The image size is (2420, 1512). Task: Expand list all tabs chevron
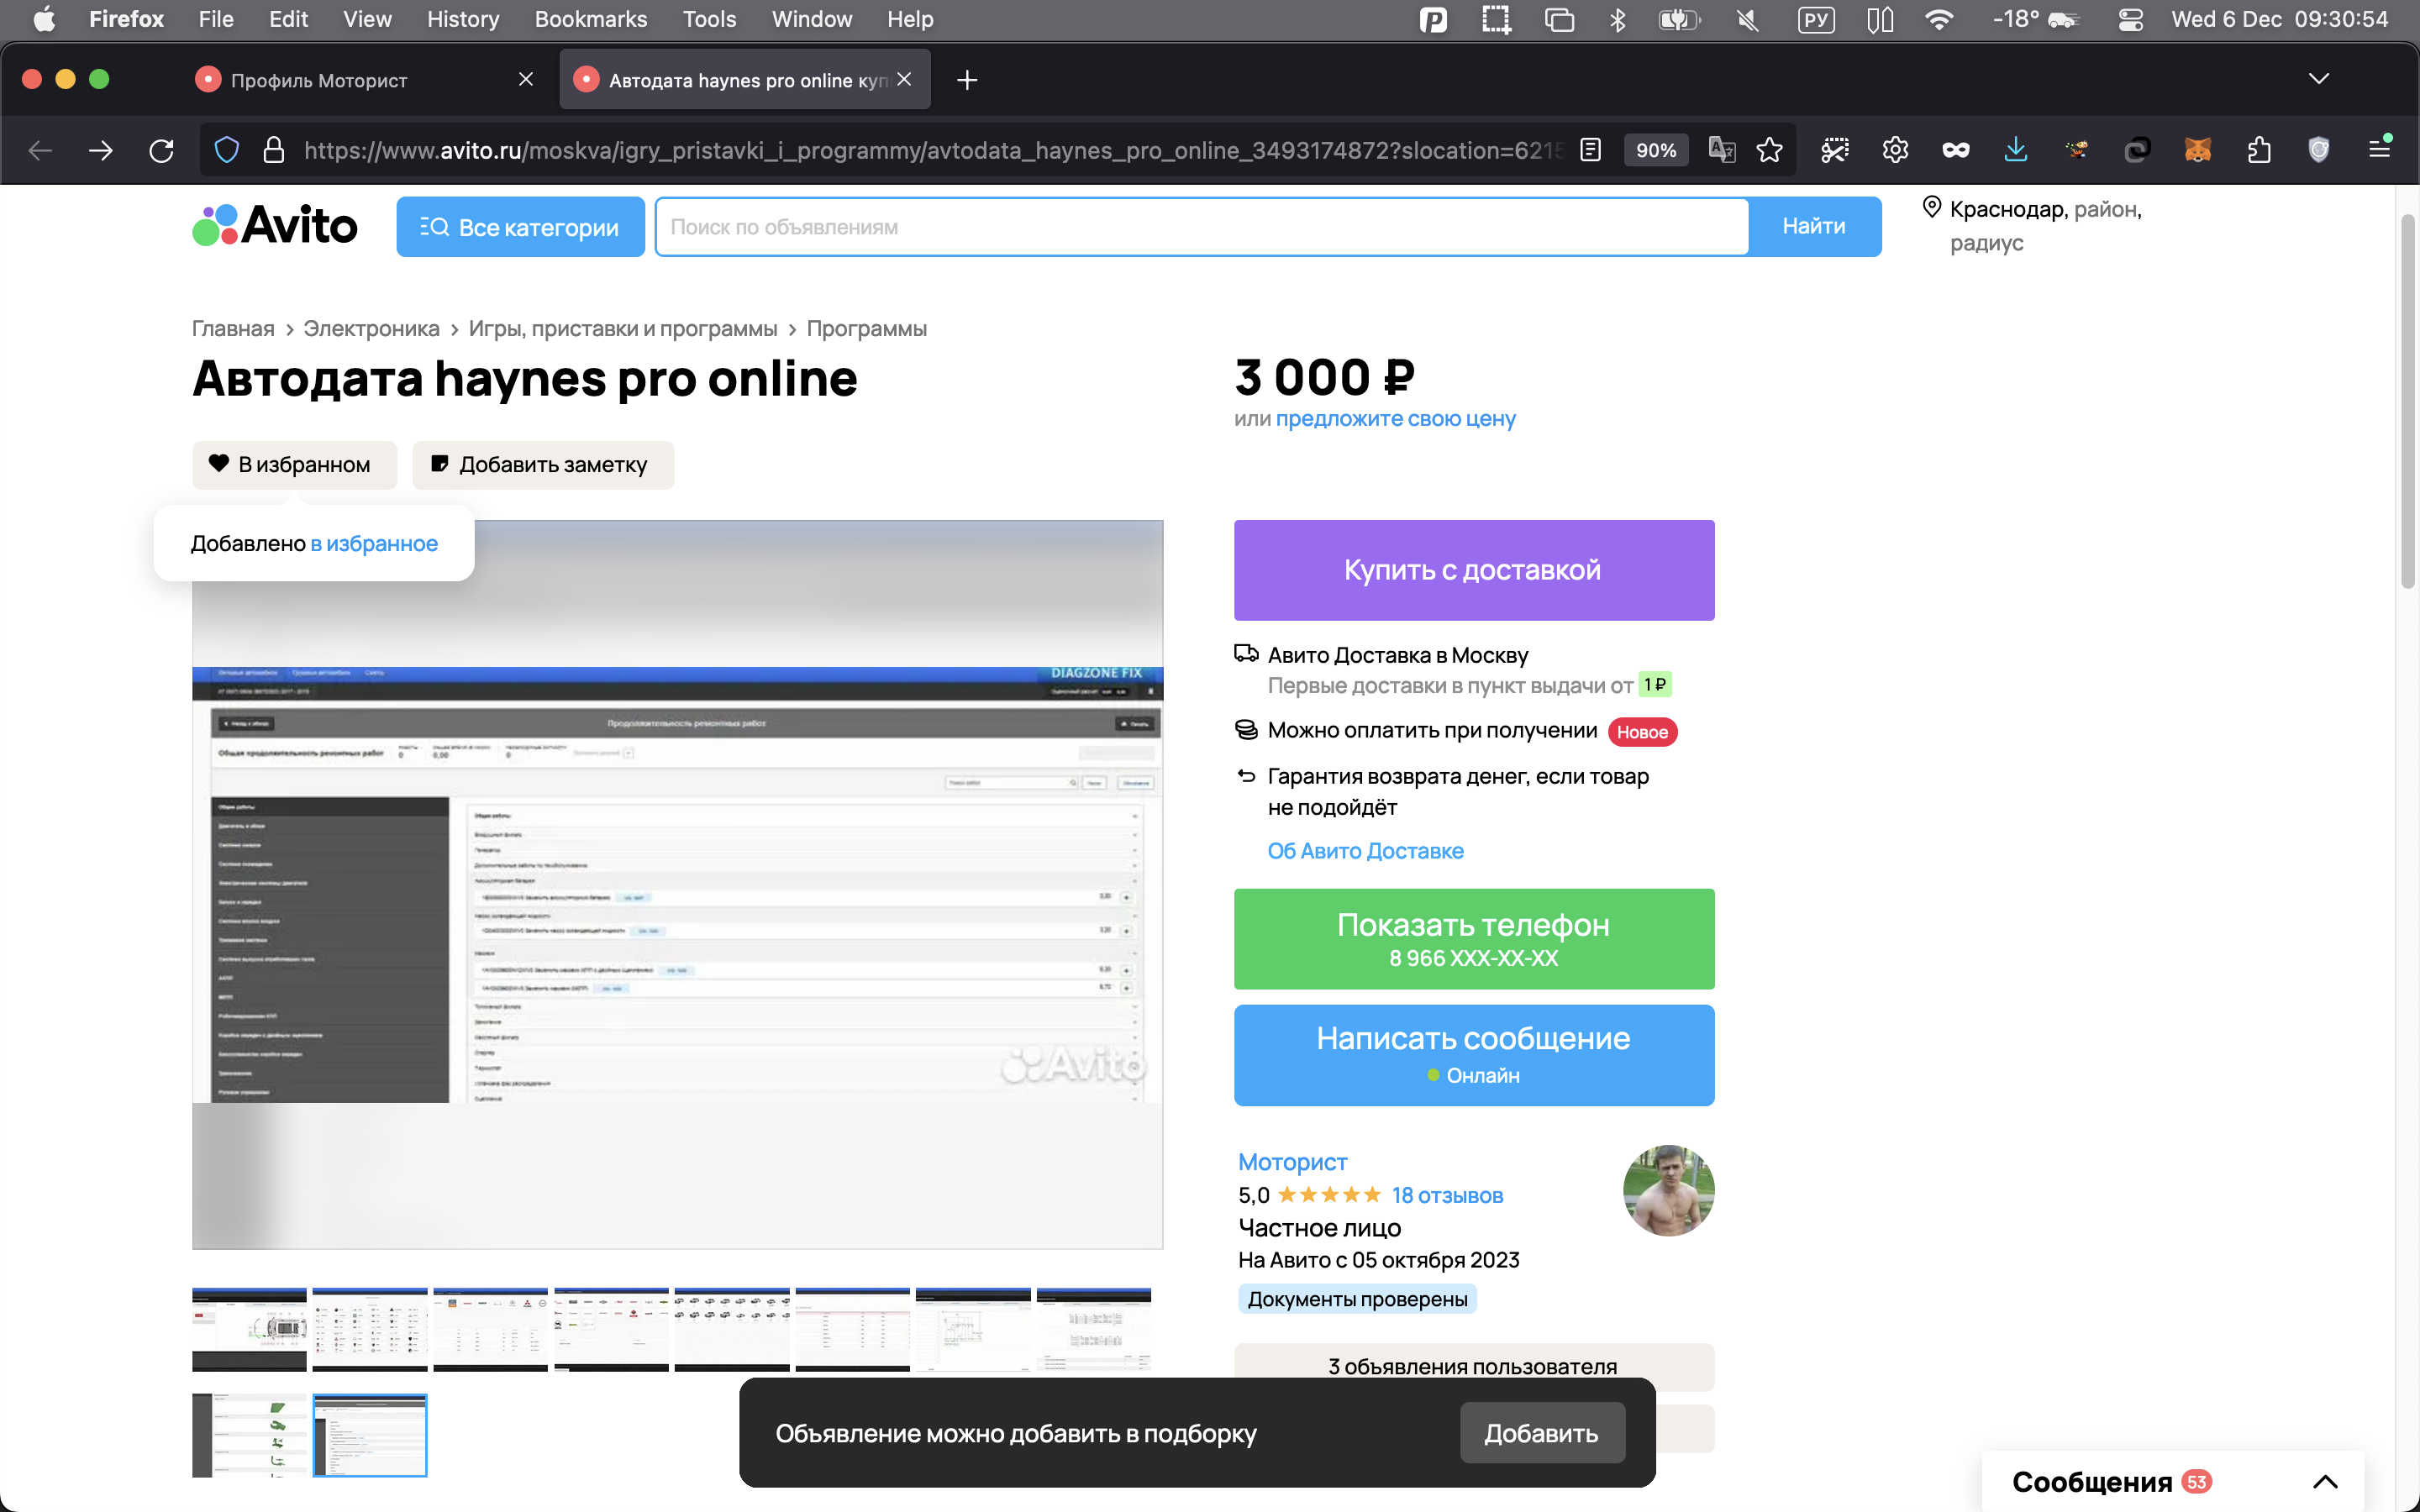[2318, 79]
